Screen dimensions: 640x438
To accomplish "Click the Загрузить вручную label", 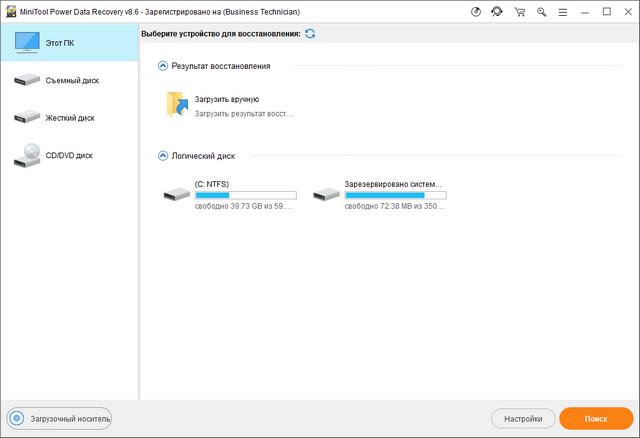I will point(227,99).
